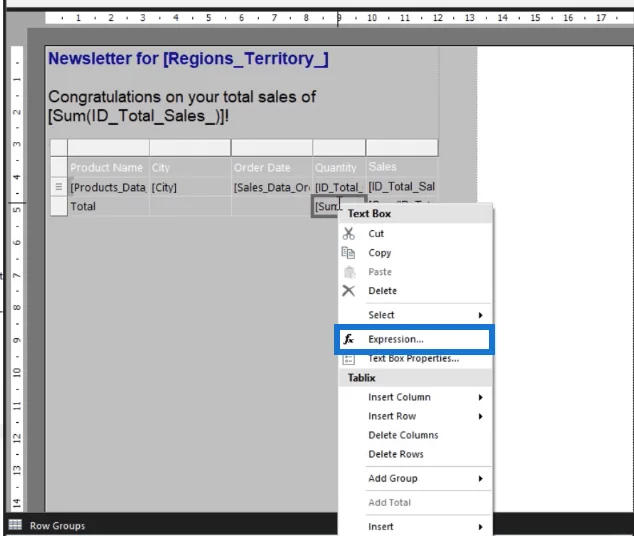The image size is (634, 536).
Task: Choose Delete from the context menu
Action: 416,291
